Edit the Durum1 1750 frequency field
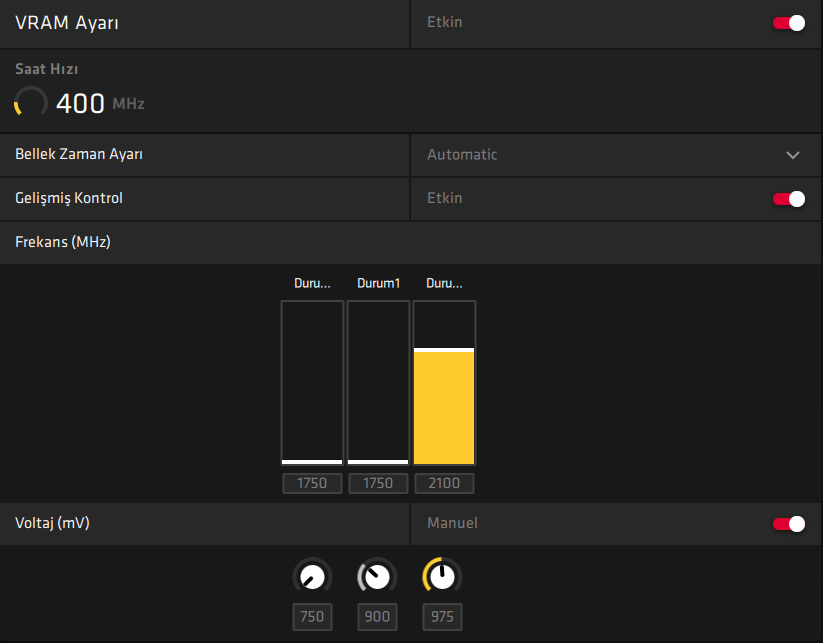This screenshot has height=643, width=823. [x=378, y=483]
